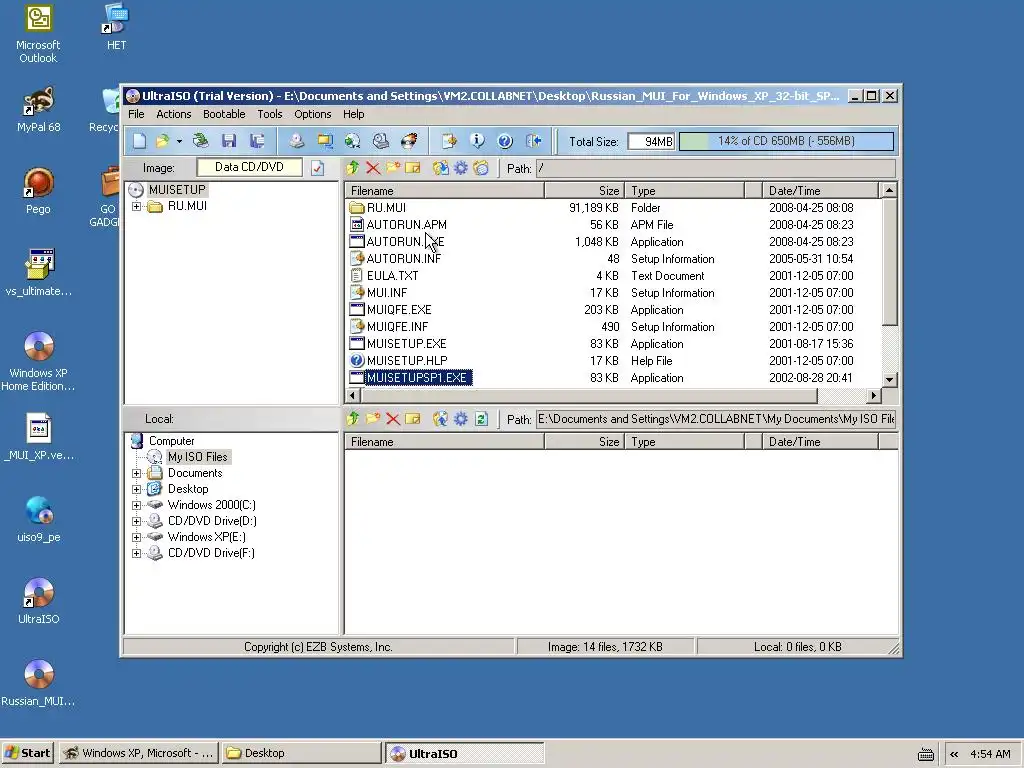1024x768 pixels.
Task: Click the blue Help question mark icon
Action: pos(505,141)
